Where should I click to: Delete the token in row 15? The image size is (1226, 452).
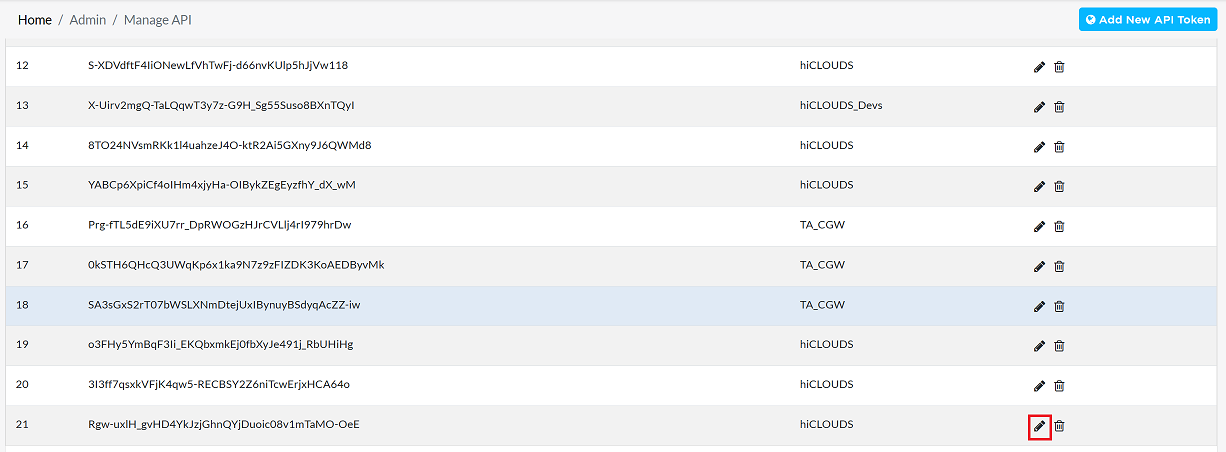(1060, 186)
